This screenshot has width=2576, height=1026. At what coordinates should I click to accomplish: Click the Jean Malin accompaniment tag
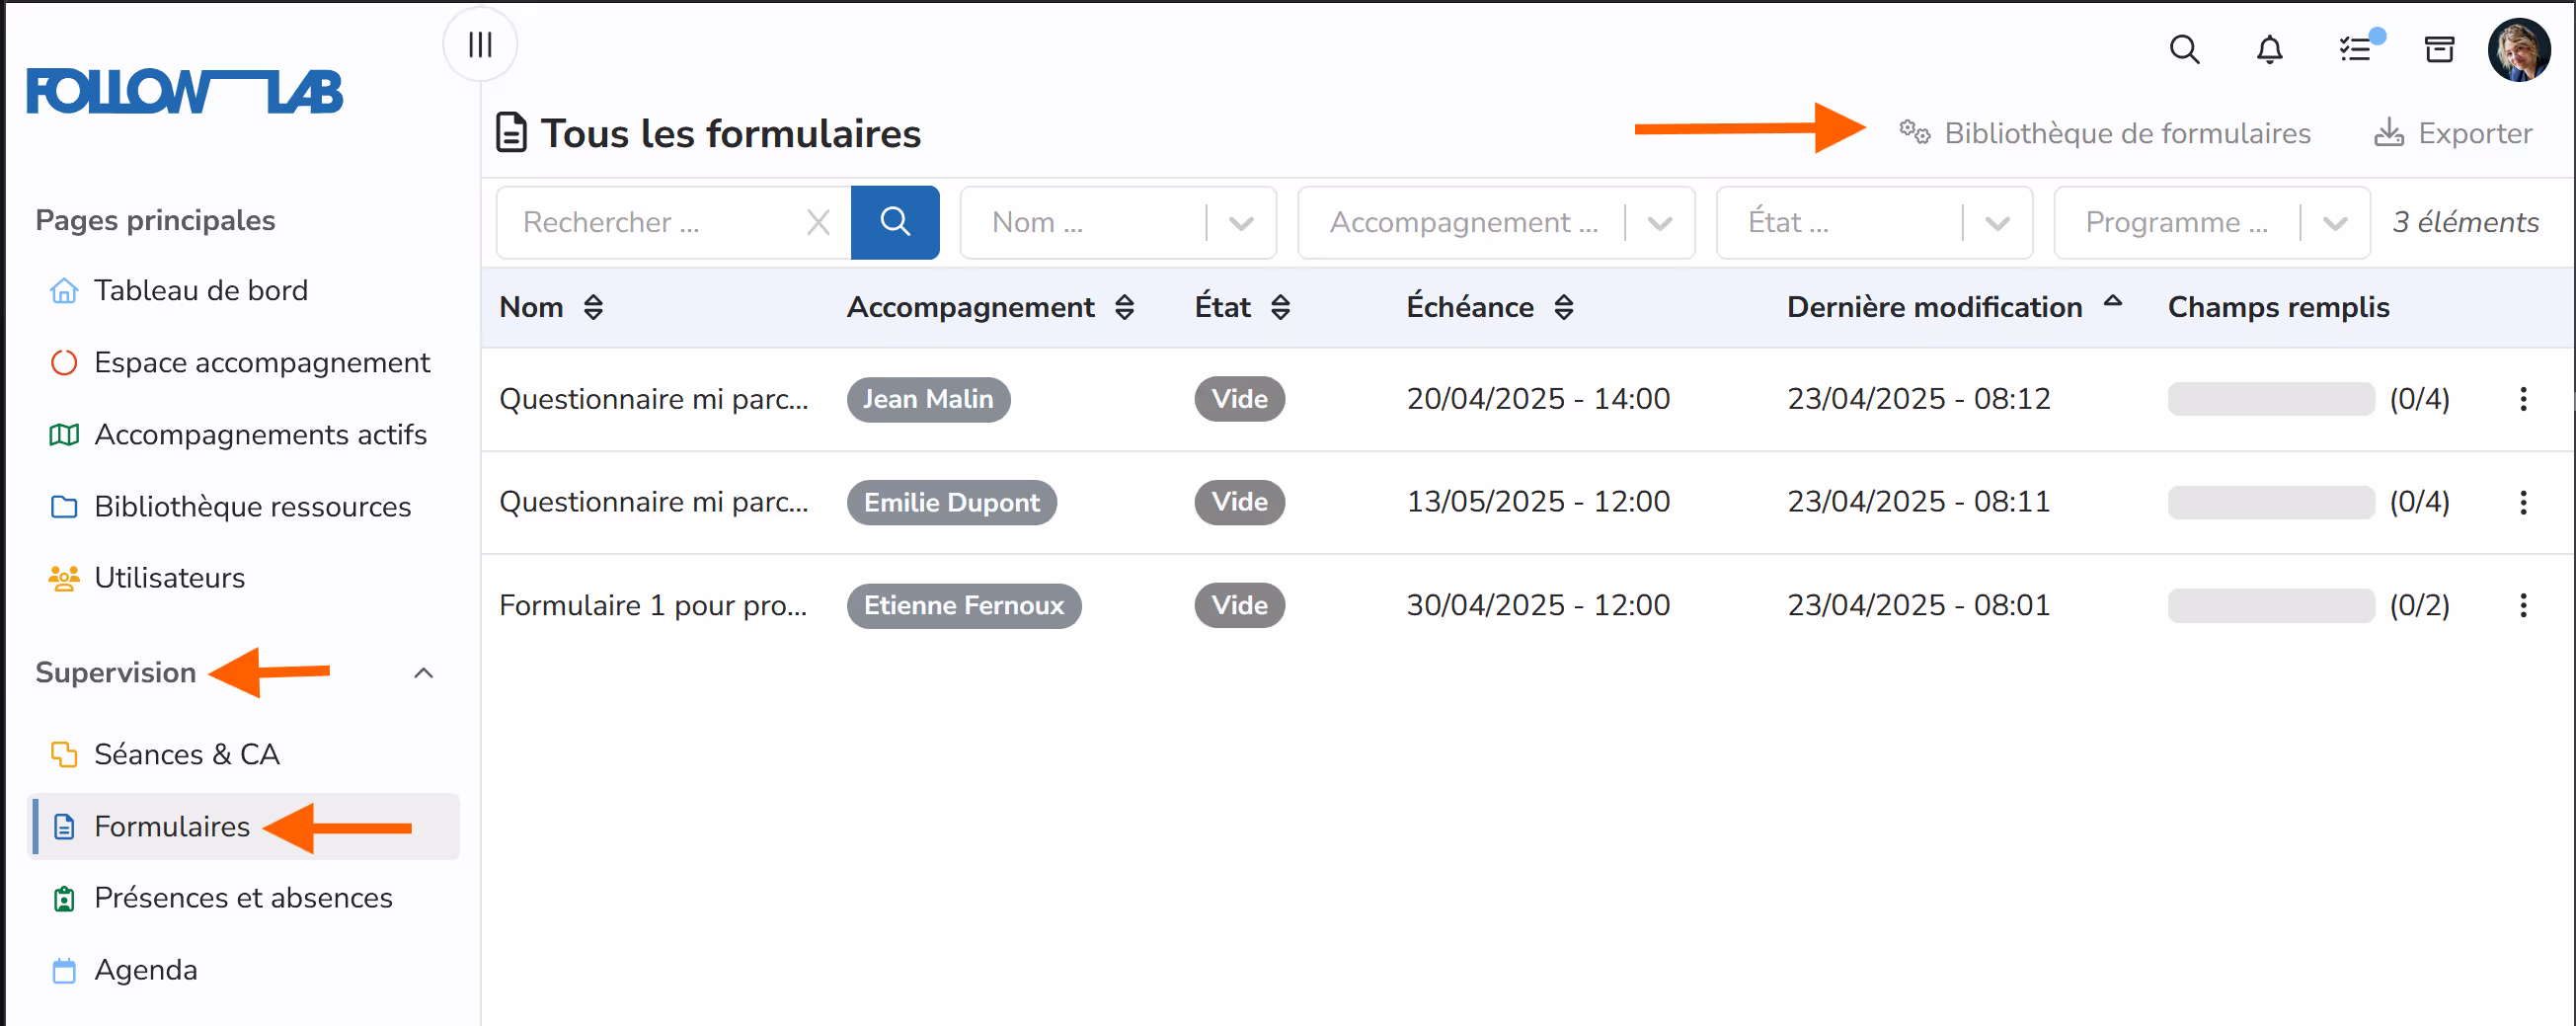[x=928, y=399]
